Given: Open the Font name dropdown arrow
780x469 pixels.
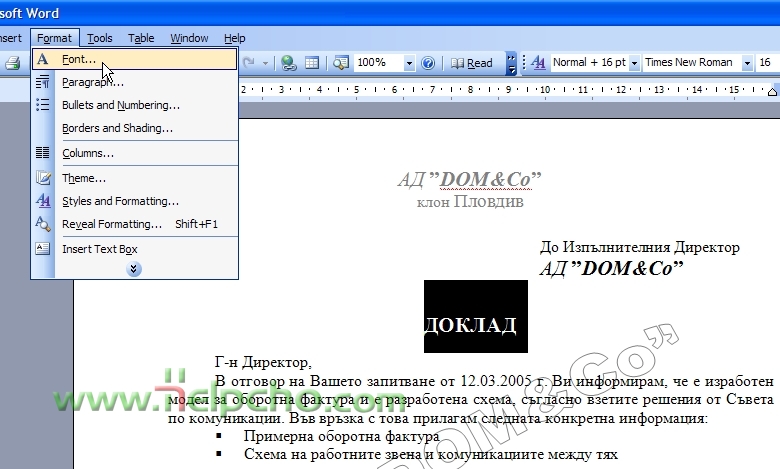Looking at the screenshot, I should point(747,63).
